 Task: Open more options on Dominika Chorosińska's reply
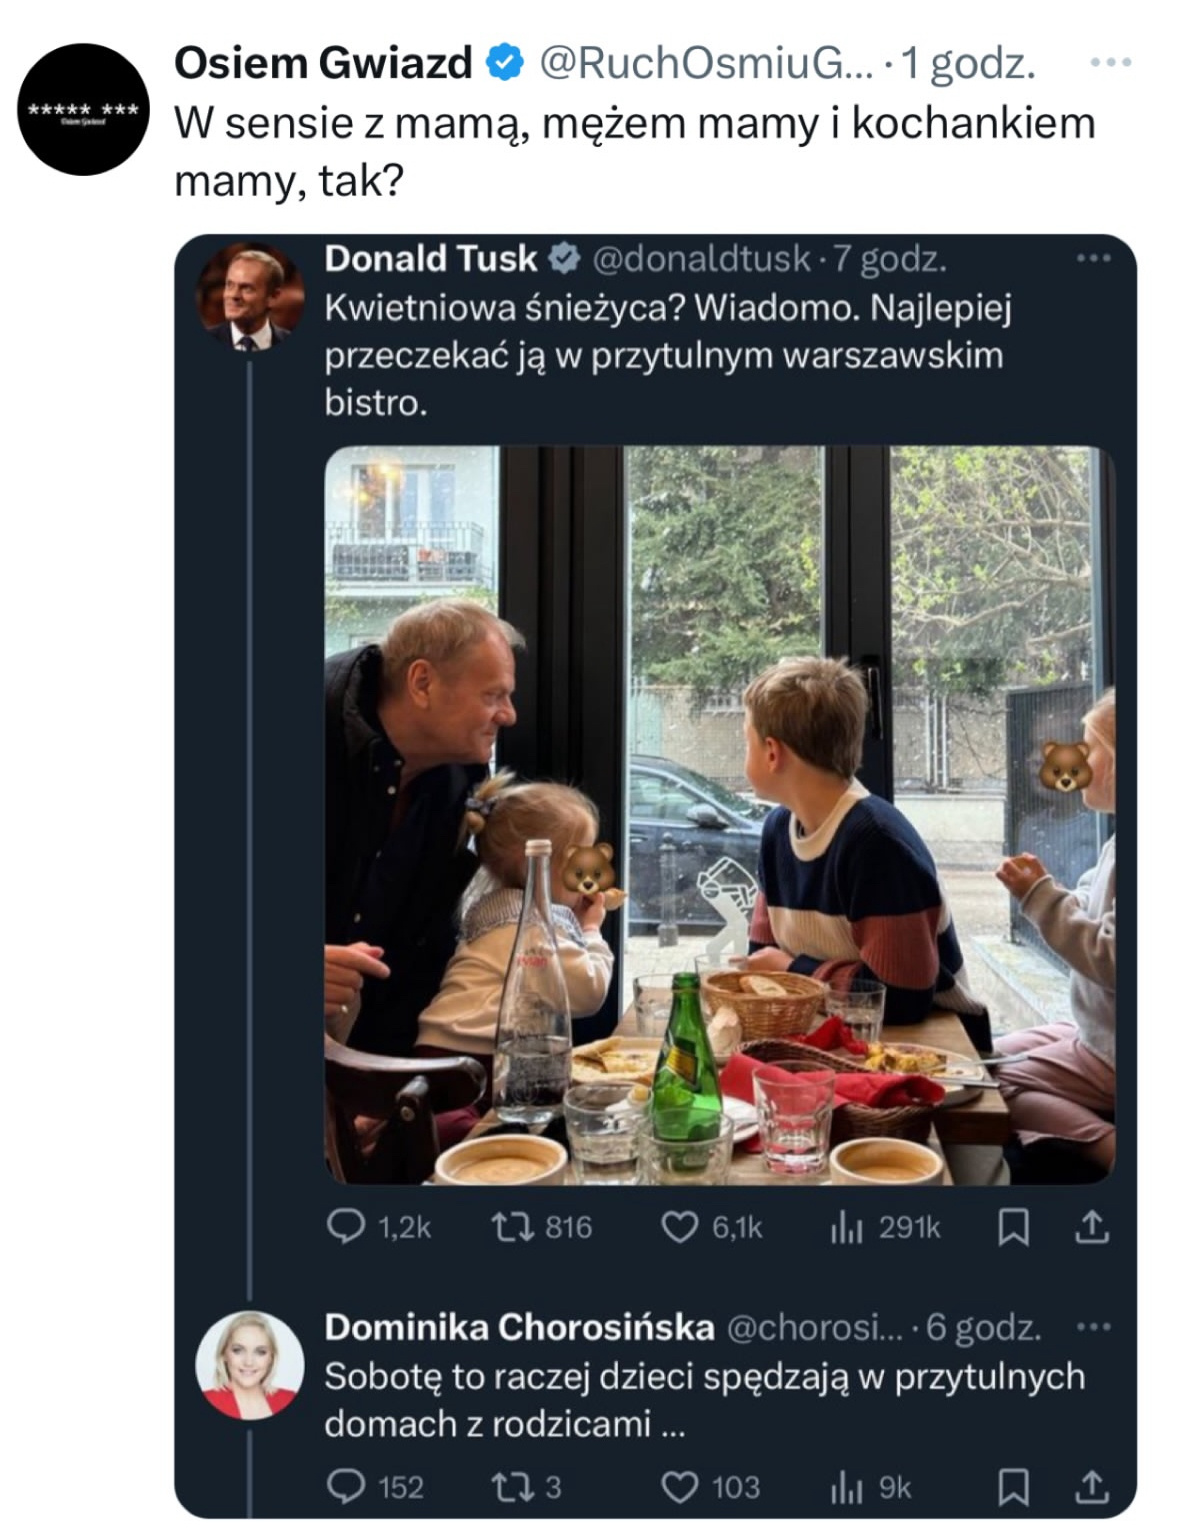(x=1093, y=1328)
